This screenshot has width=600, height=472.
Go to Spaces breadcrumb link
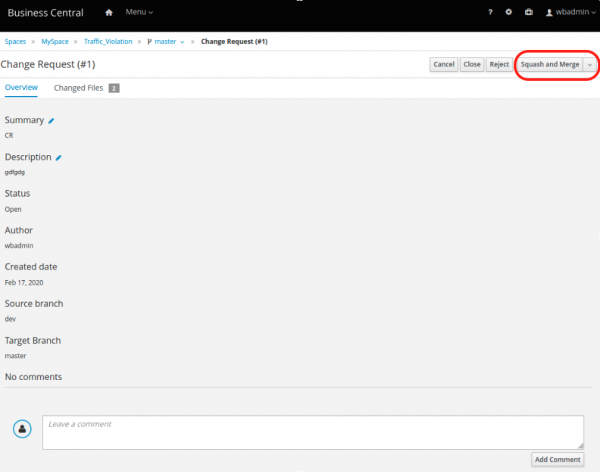click(15, 43)
